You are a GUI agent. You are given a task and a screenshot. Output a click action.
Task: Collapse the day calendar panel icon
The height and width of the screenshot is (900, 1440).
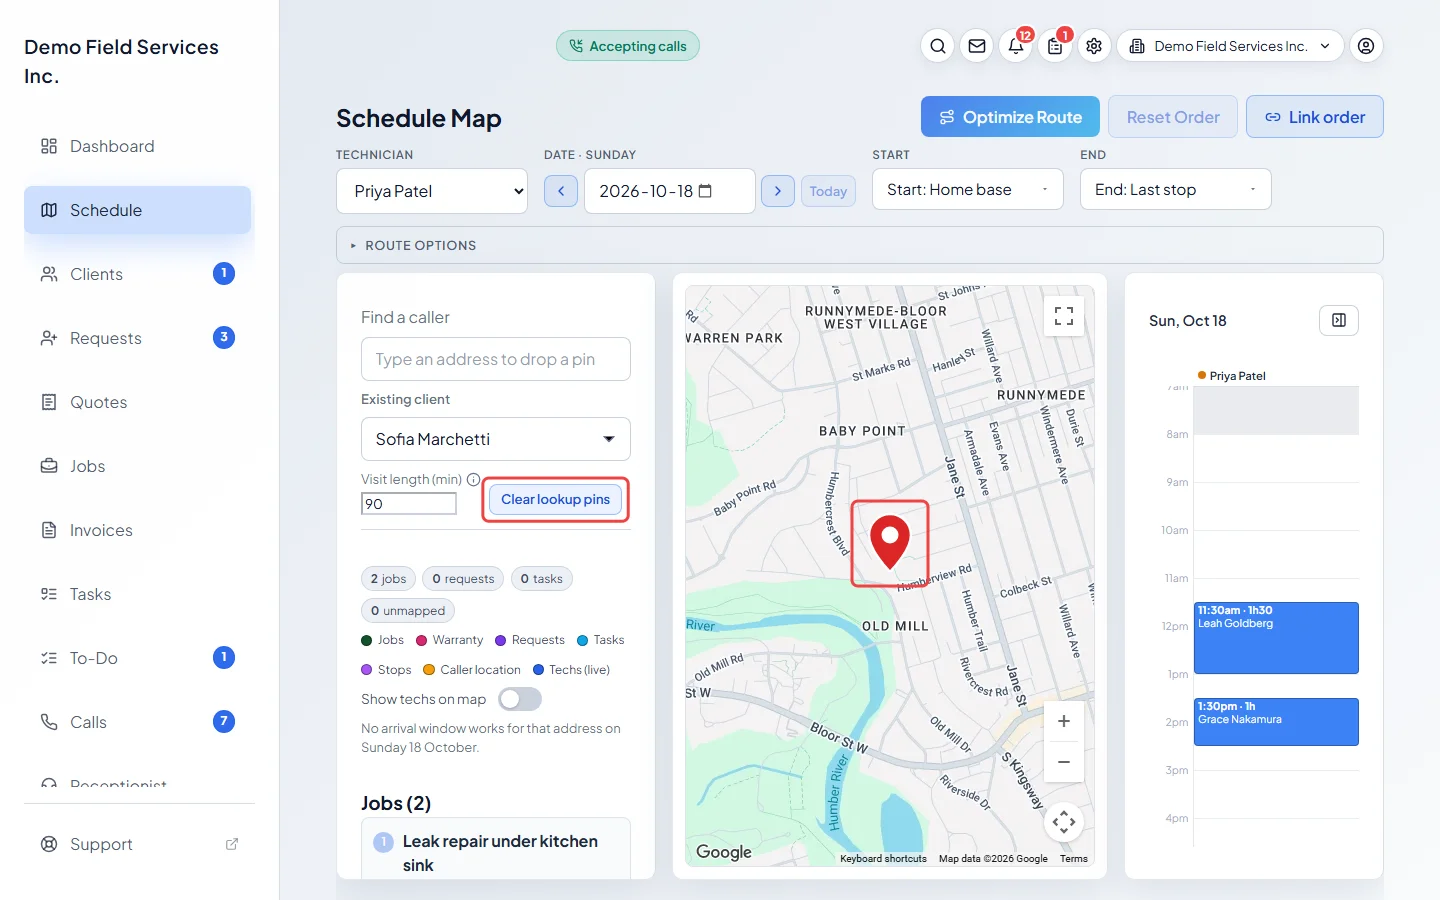click(x=1339, y=320)
